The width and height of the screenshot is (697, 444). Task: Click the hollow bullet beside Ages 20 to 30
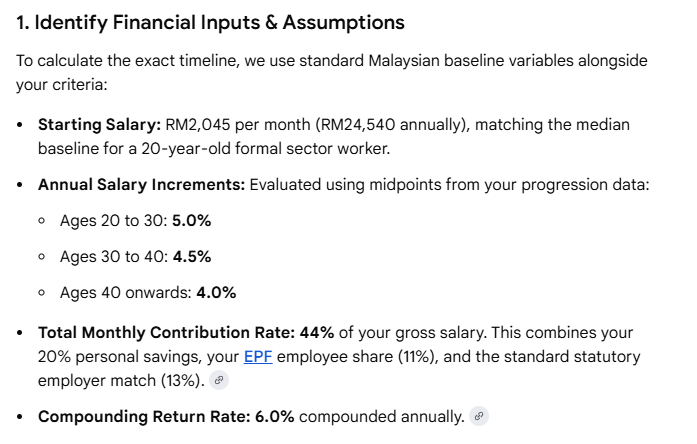42,221
